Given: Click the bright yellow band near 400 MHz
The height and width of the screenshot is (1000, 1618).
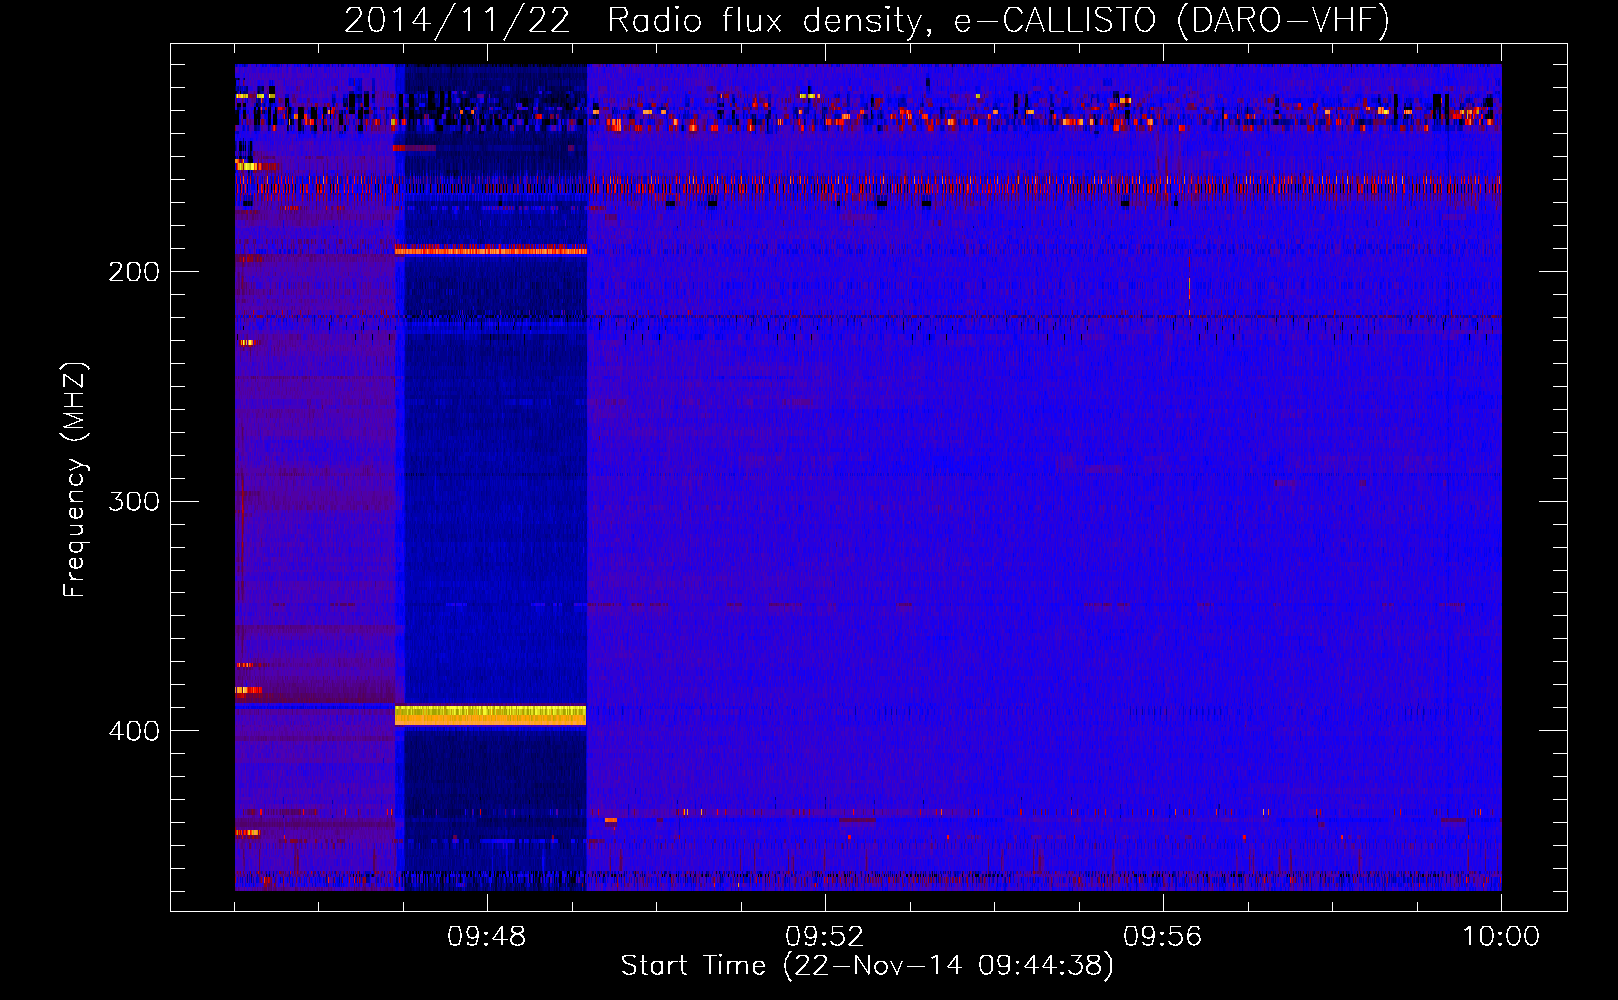Looking at the screenshot, I should pos(490,715).
